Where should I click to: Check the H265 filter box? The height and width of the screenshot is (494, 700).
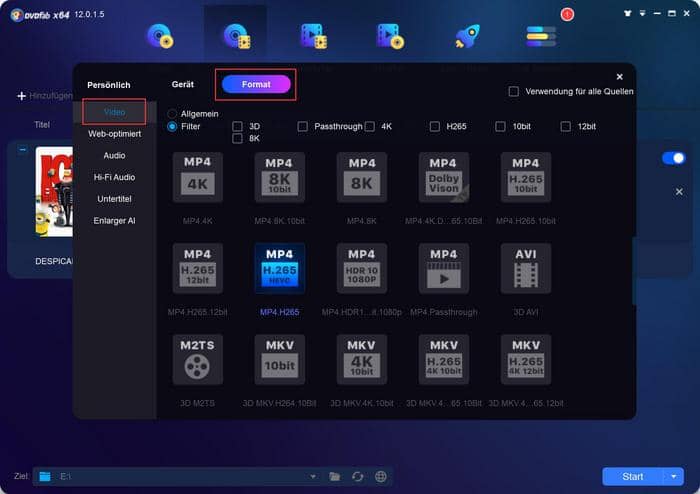point(435,127)
